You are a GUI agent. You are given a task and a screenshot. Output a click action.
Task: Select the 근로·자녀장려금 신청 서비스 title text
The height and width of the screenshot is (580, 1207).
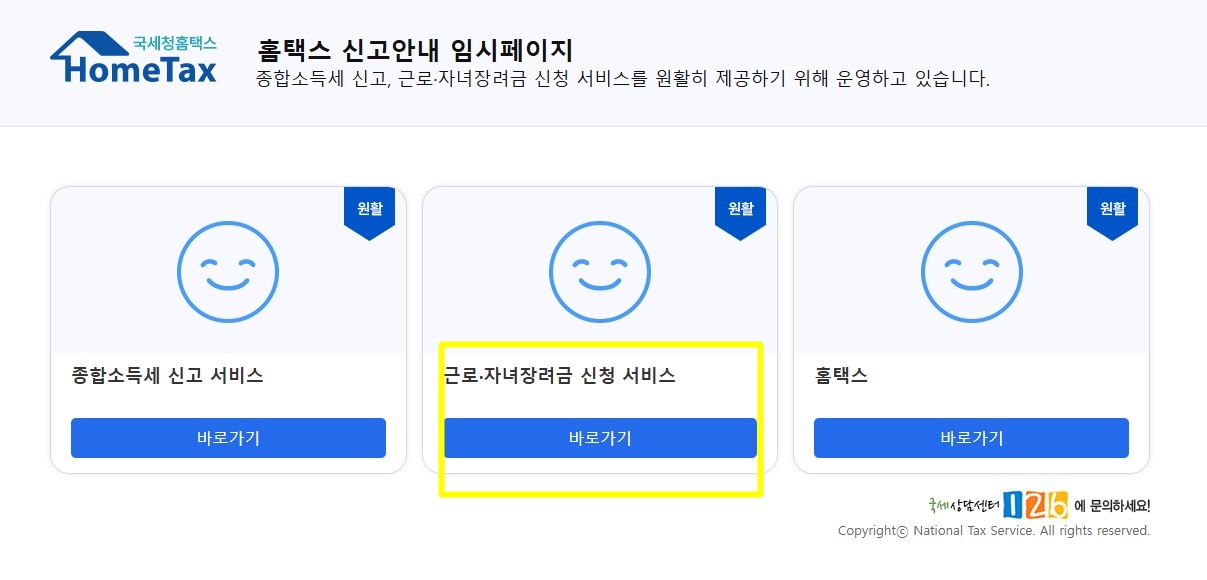560,376
